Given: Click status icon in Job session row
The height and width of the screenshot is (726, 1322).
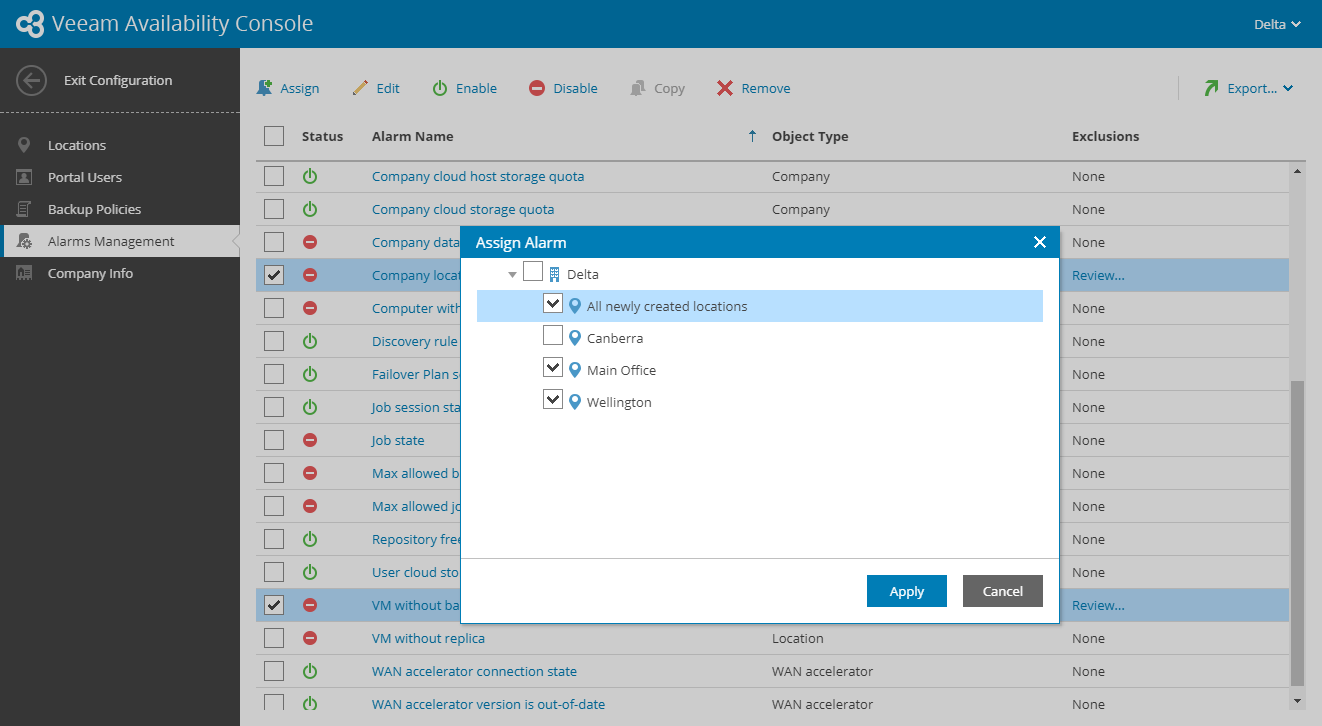Looking at the screenshot, I should pos(310,407).
